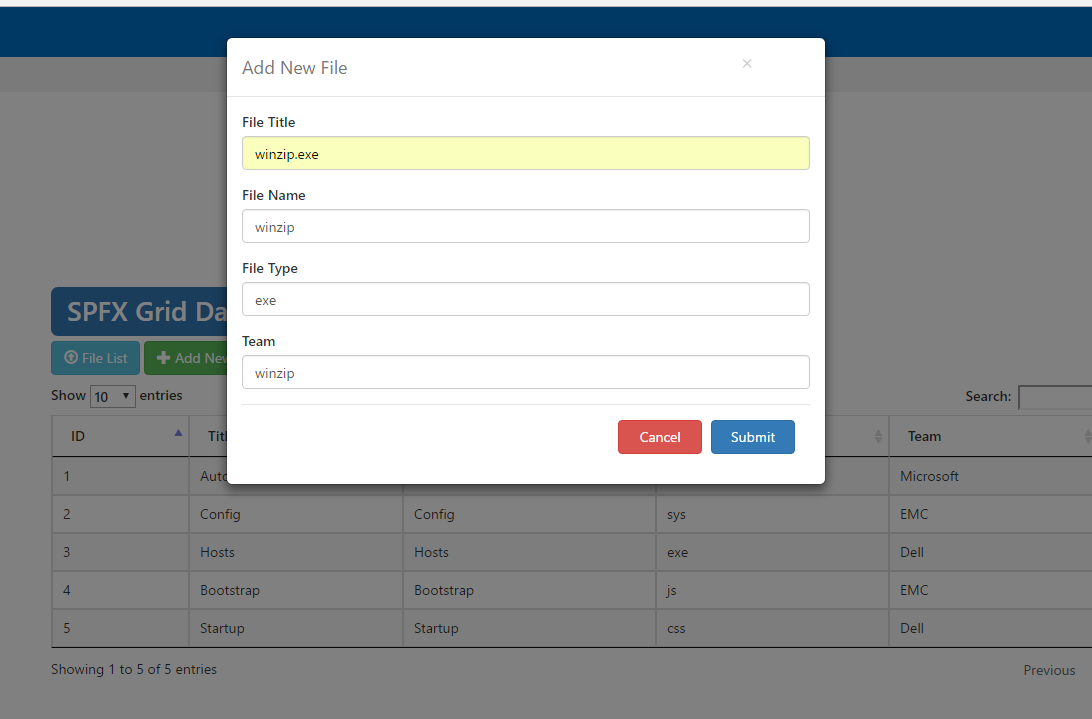Cancel adding the new file

659,436
